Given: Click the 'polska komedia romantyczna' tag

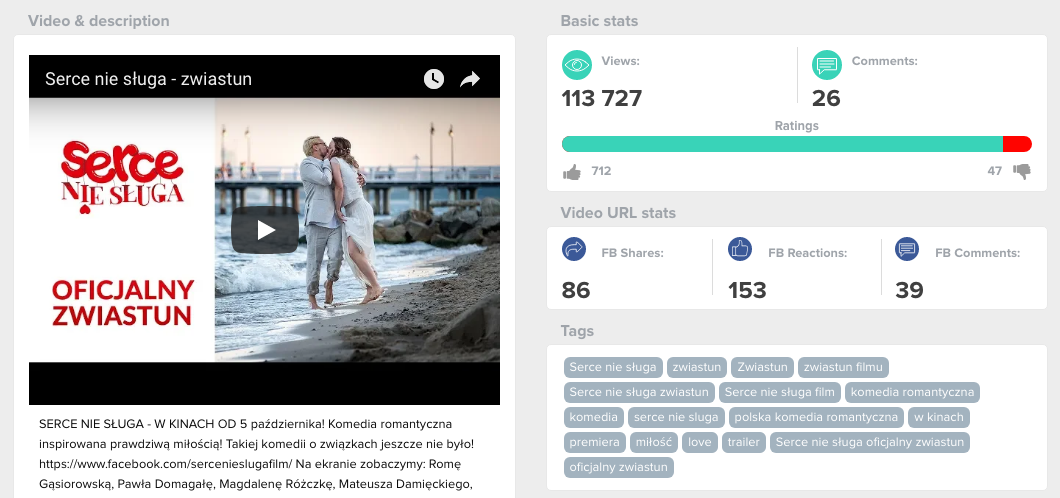Looking at the screenshot, I should (x=815, y=417).
